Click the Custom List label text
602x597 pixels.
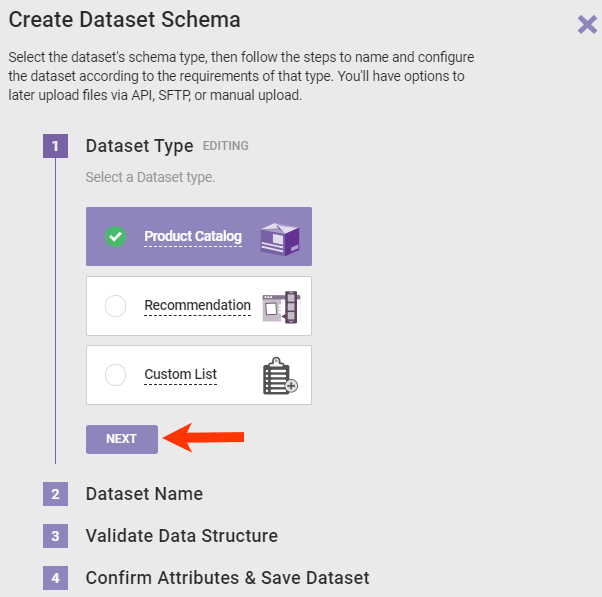point(180,375)
